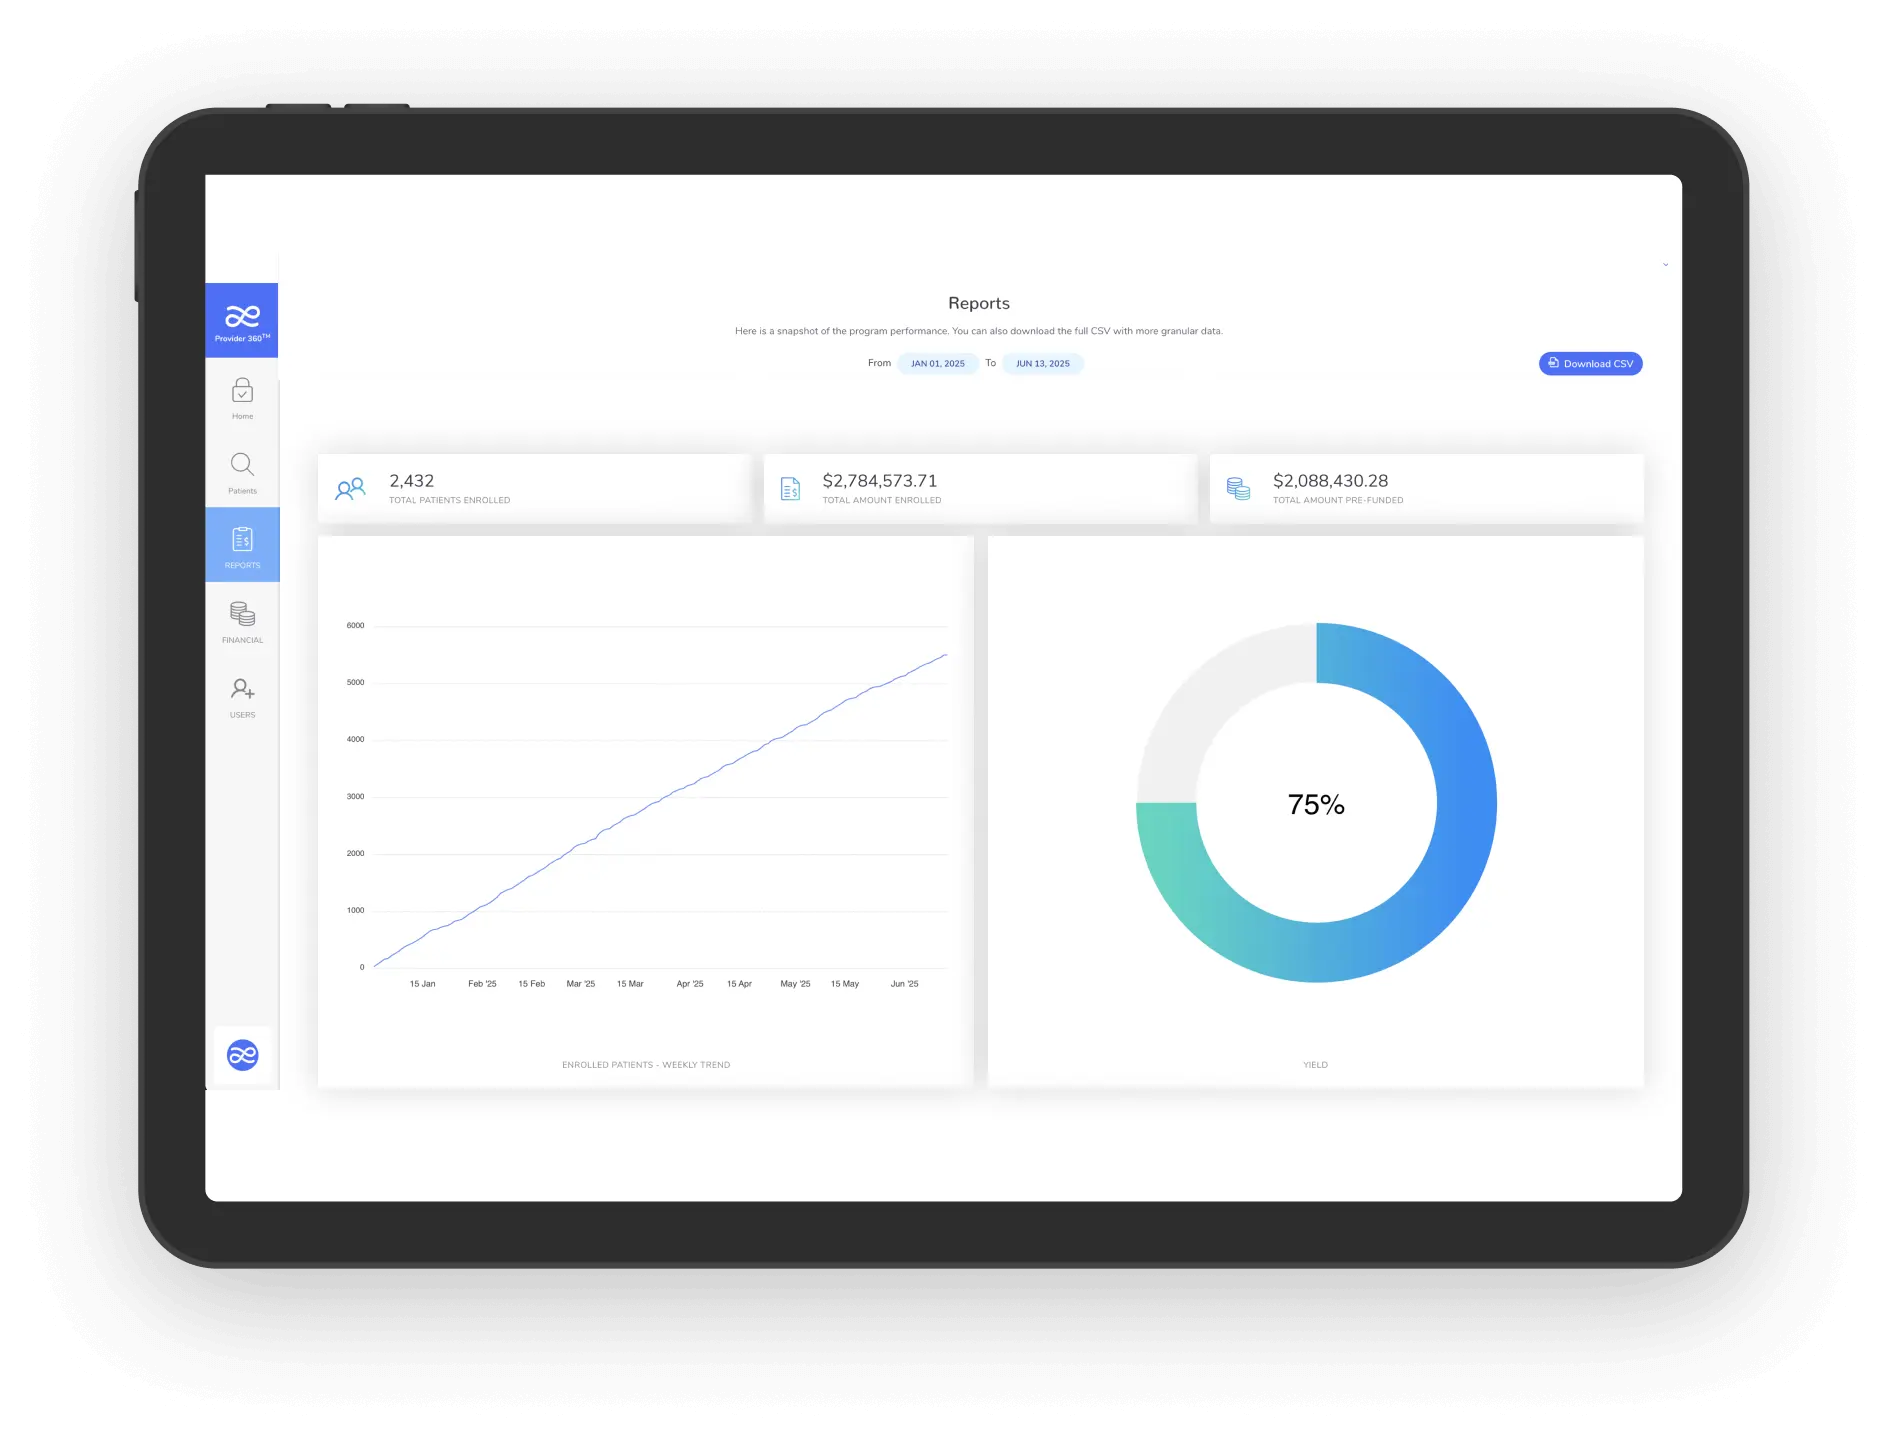
Task: Open the Home lock icon
Action: click(x=242, y=391)
